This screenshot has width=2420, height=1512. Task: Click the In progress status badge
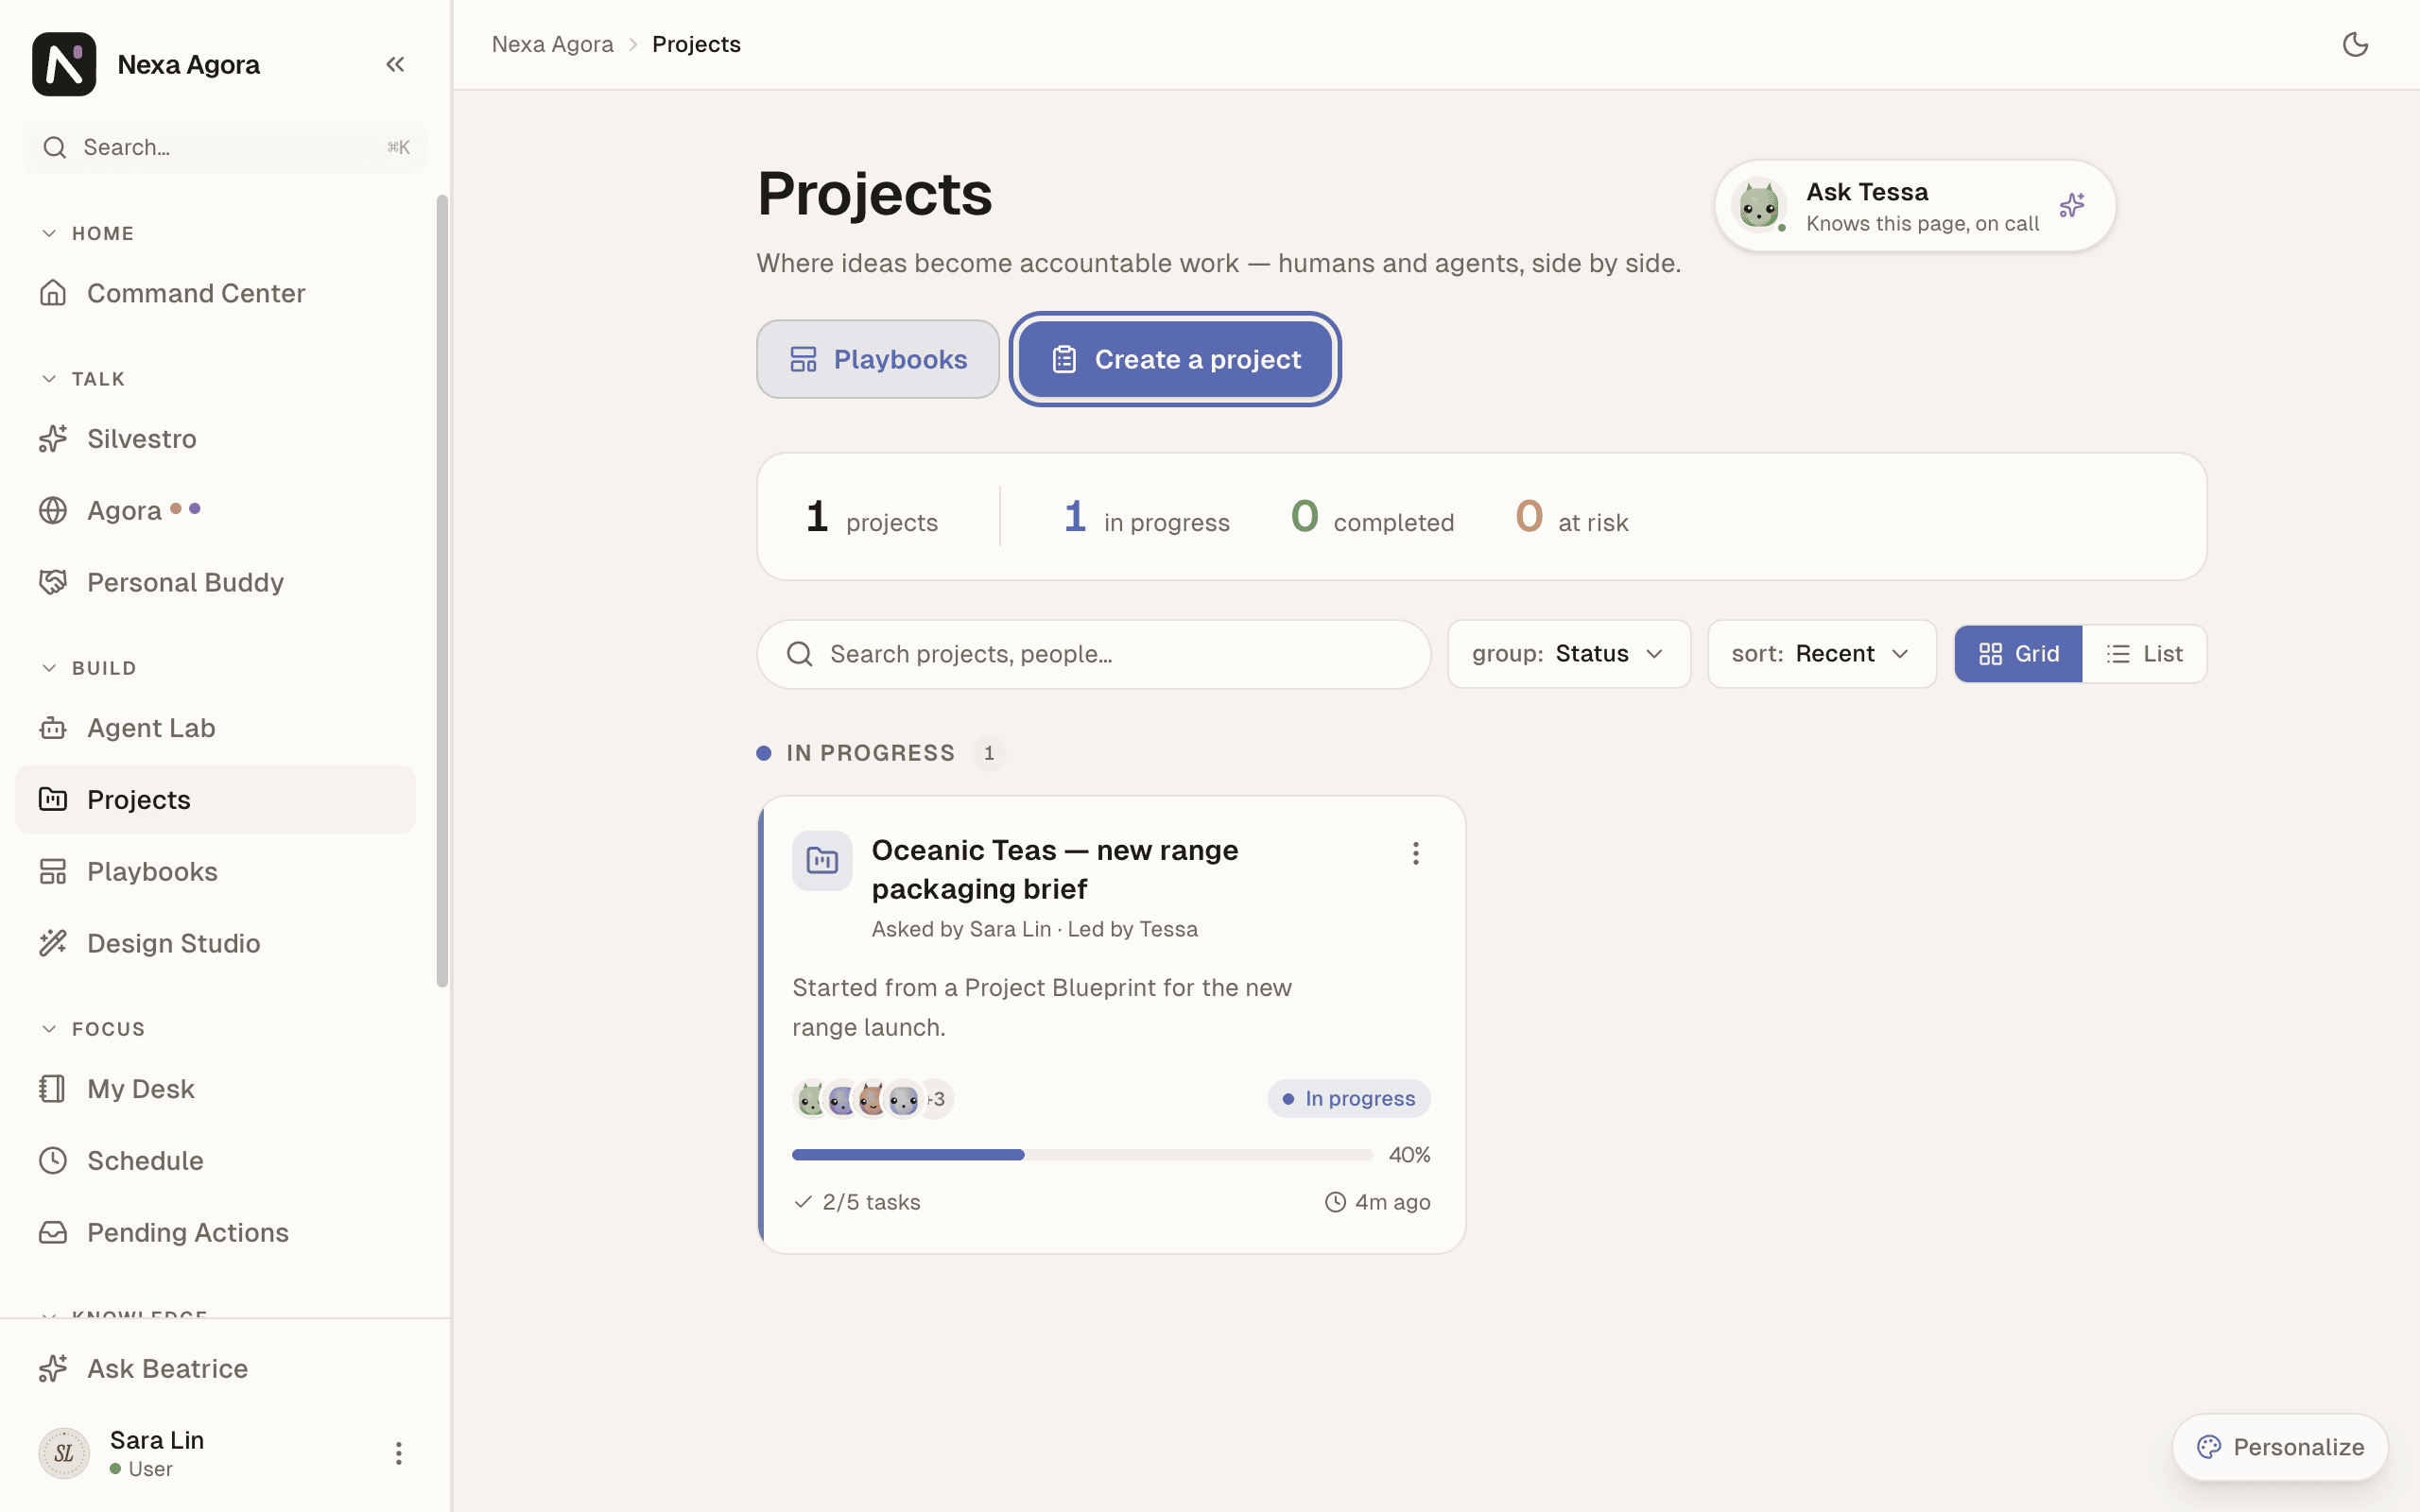click(x=1349, y=1099)
